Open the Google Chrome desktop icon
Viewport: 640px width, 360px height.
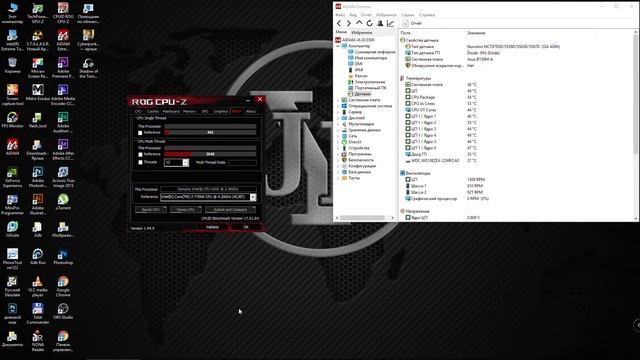click(63, 287)
